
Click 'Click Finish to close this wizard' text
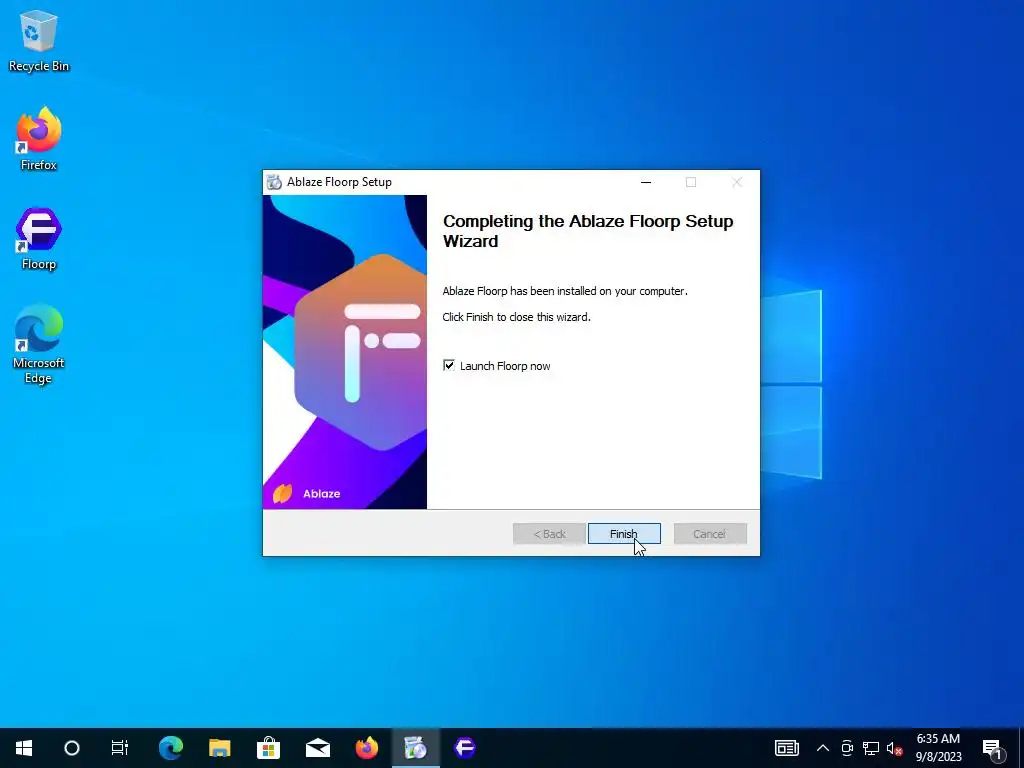[517, 317]
